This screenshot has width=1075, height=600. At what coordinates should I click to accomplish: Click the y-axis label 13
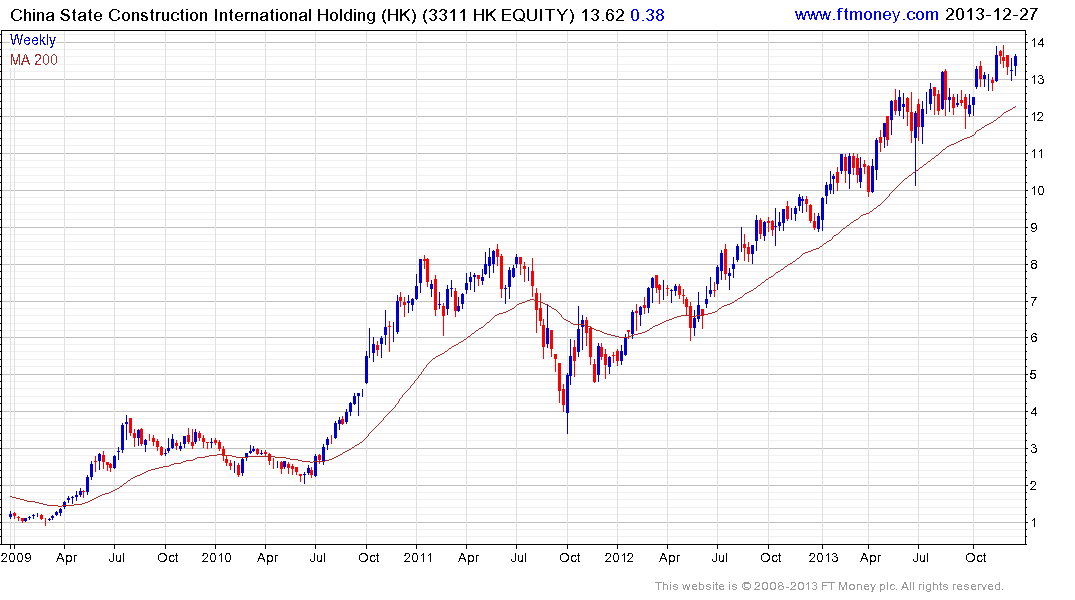tap(1037, 80)
